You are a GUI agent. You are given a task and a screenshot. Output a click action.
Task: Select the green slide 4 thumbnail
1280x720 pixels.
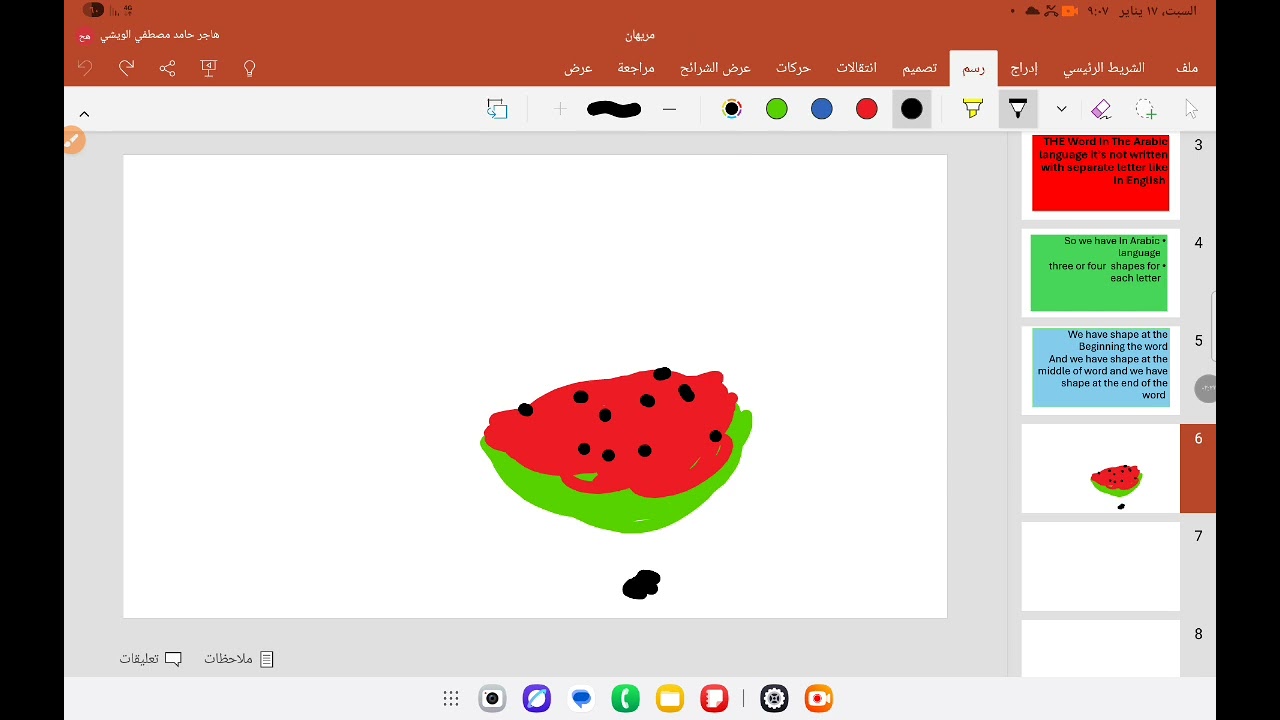[1099, 272]
